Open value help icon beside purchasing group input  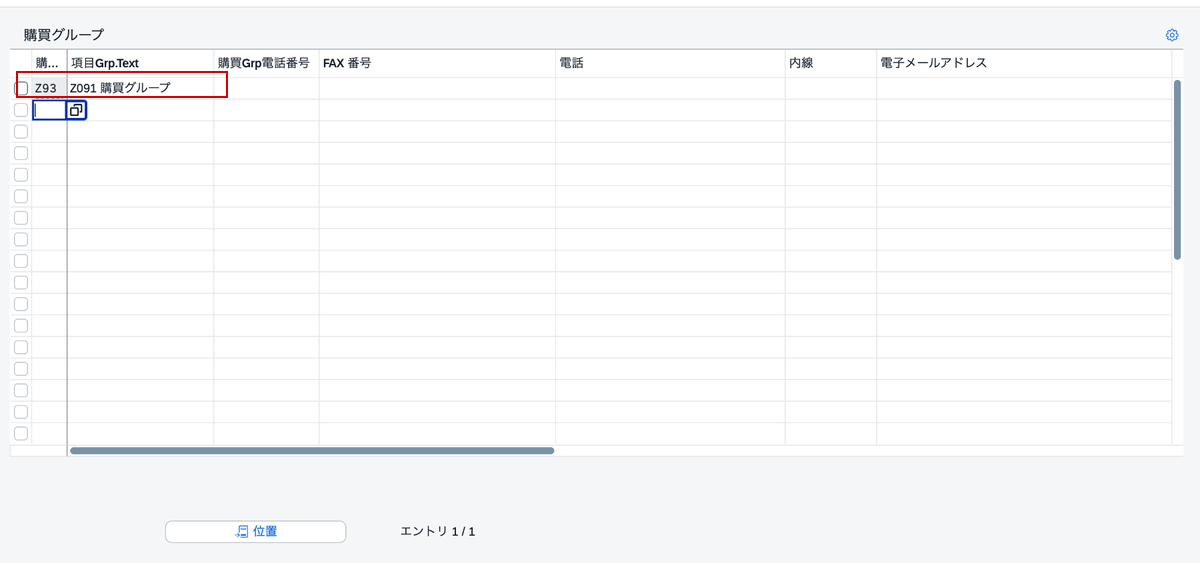pos(76,110)
